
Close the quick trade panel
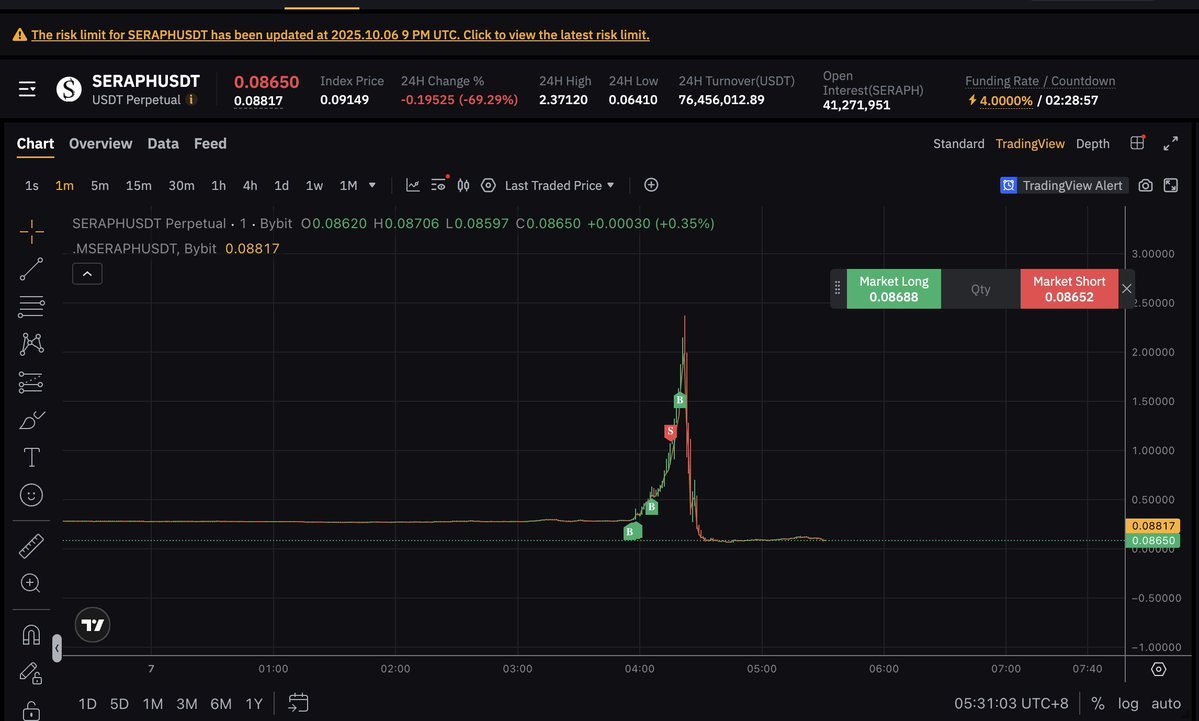click(1126, 289)
